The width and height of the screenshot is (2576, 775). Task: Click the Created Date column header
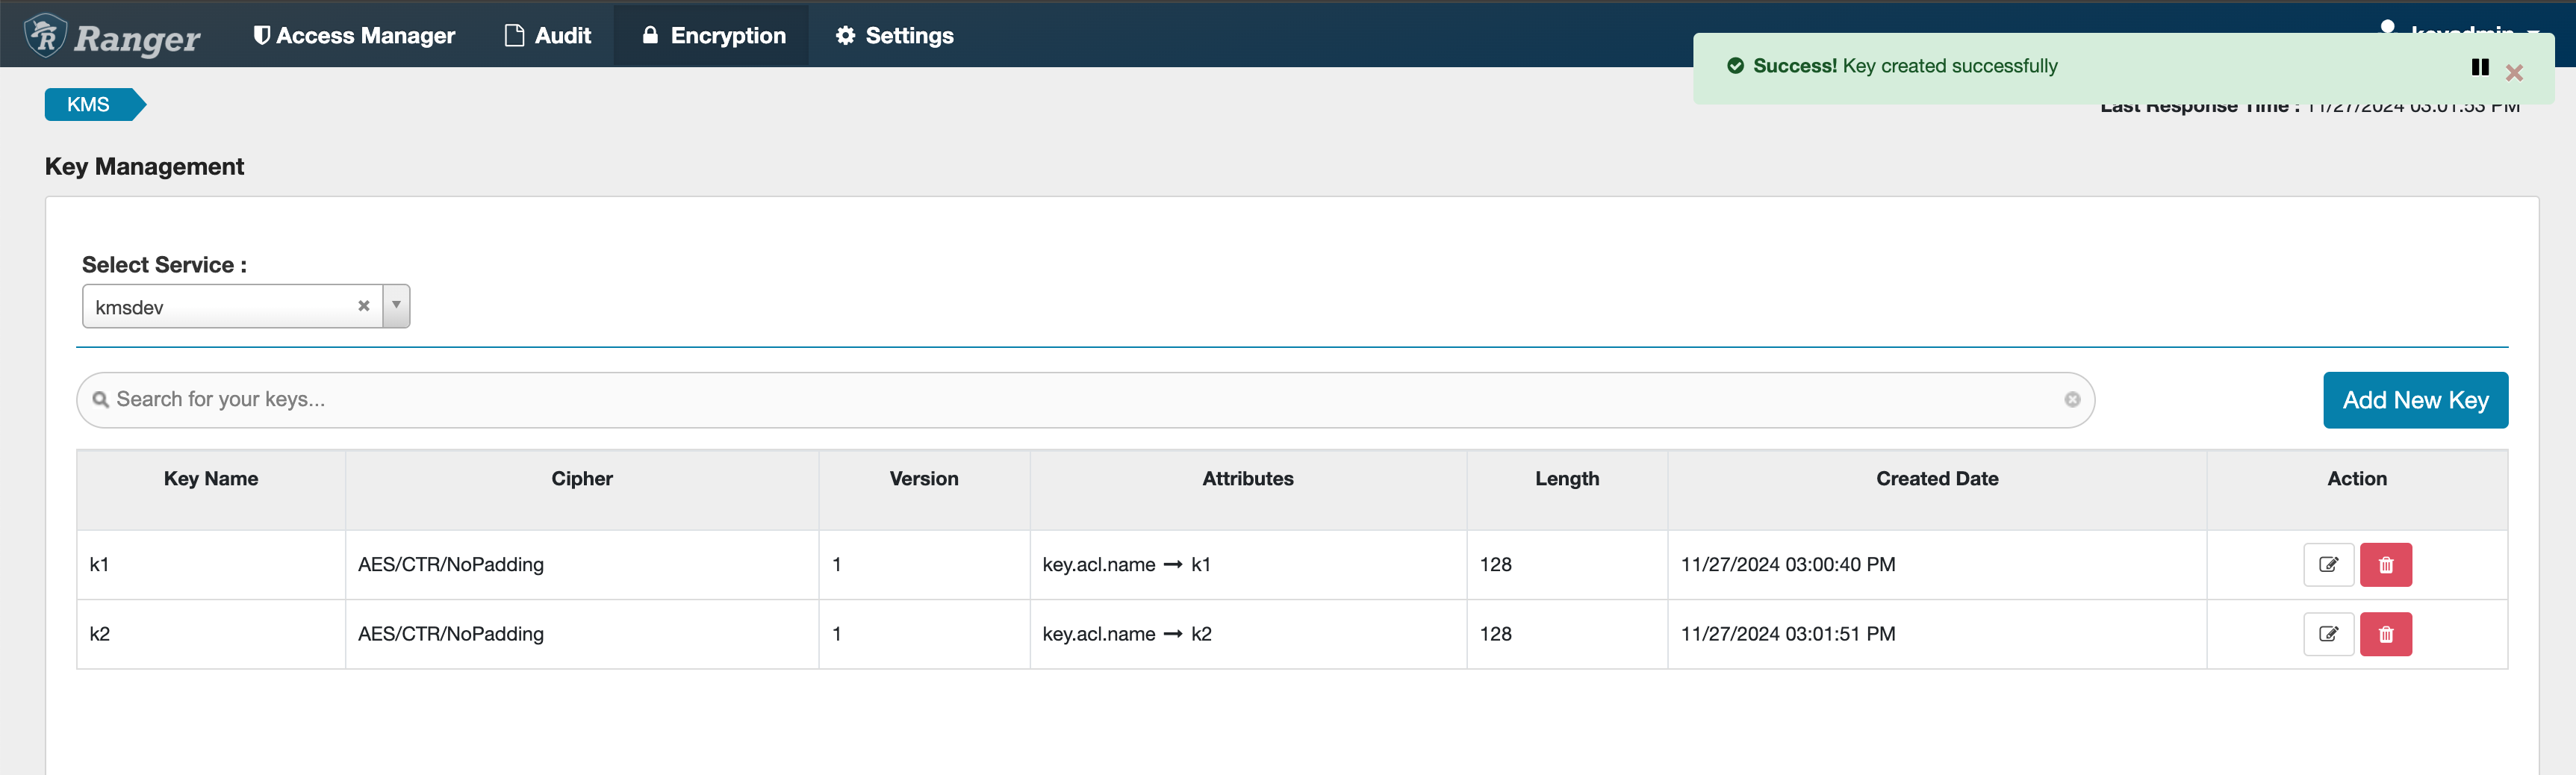click(x=1936, y=479)
